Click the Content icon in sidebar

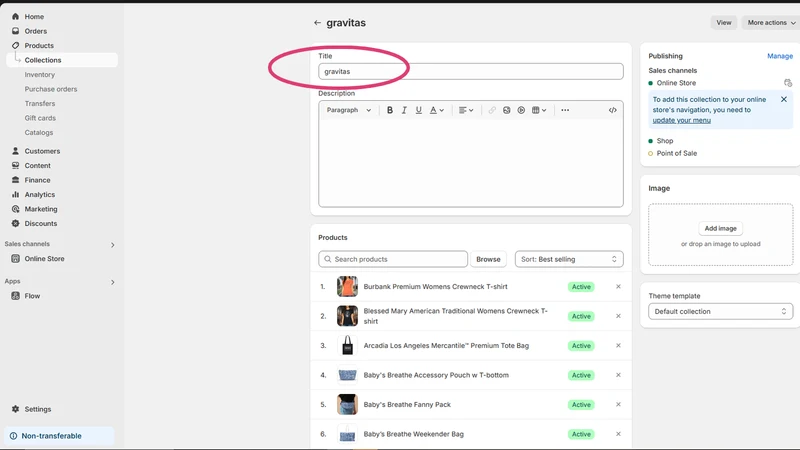pos(15,165)
